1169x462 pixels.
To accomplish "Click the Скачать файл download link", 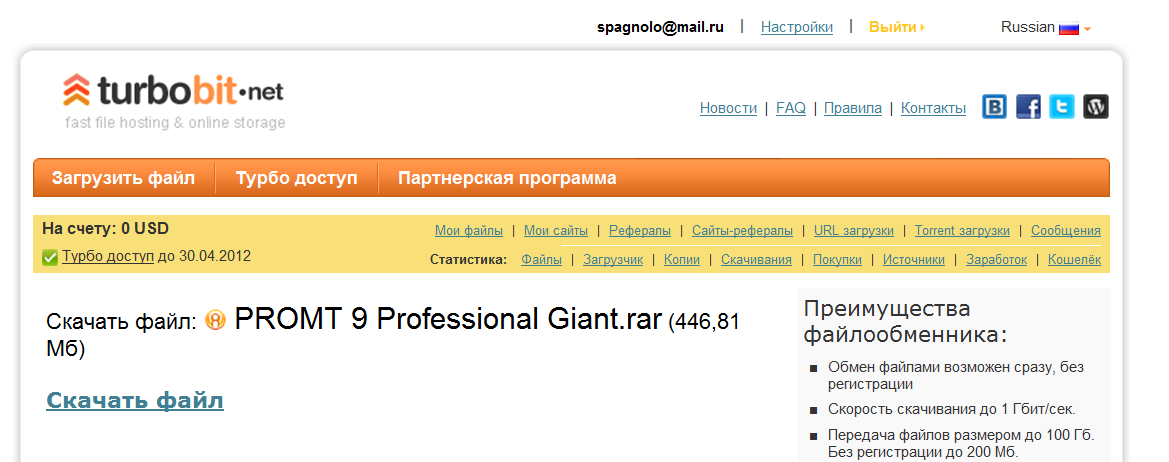I will click(135, 400).
